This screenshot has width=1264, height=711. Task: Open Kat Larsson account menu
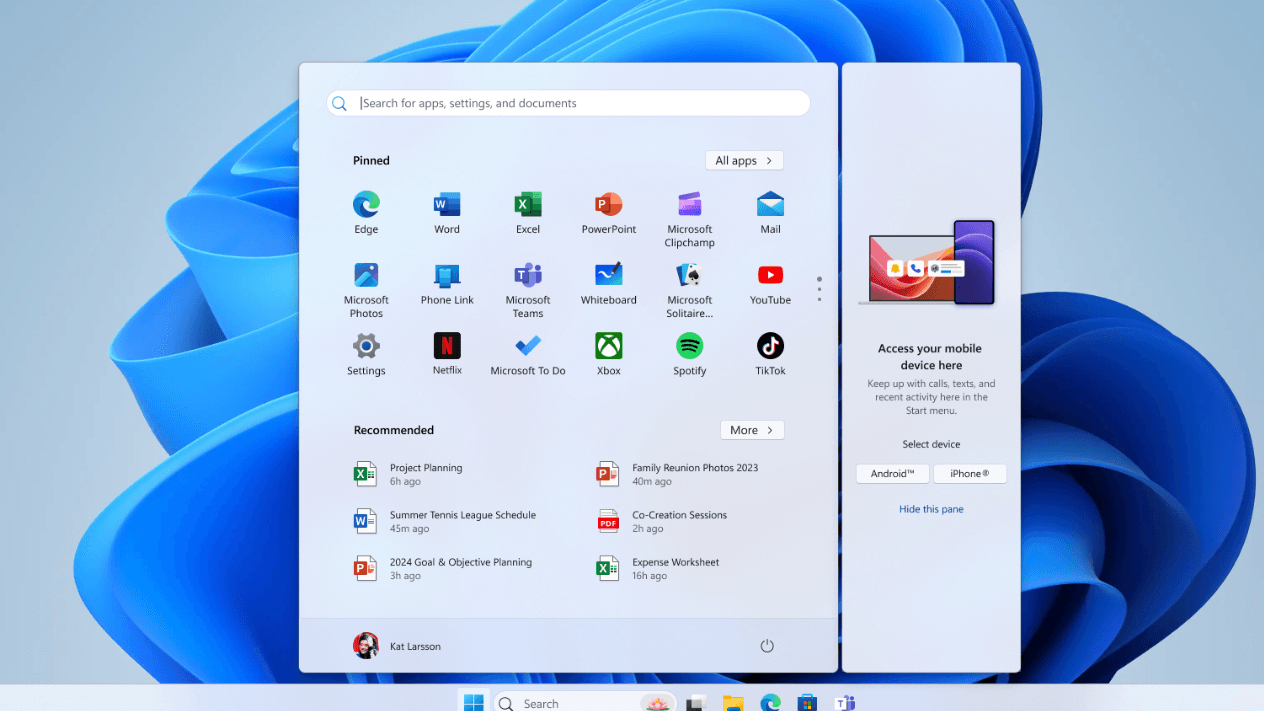point(397,646)
